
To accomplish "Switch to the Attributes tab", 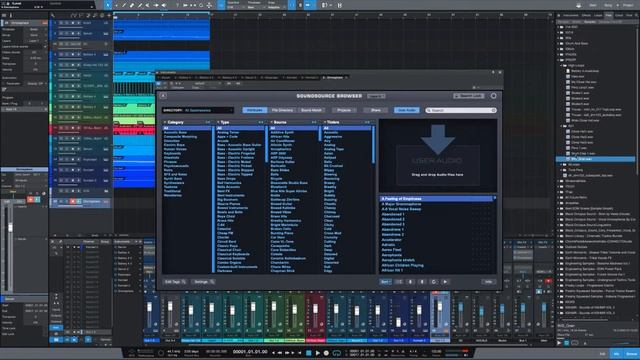I will (x=255, y=110).
